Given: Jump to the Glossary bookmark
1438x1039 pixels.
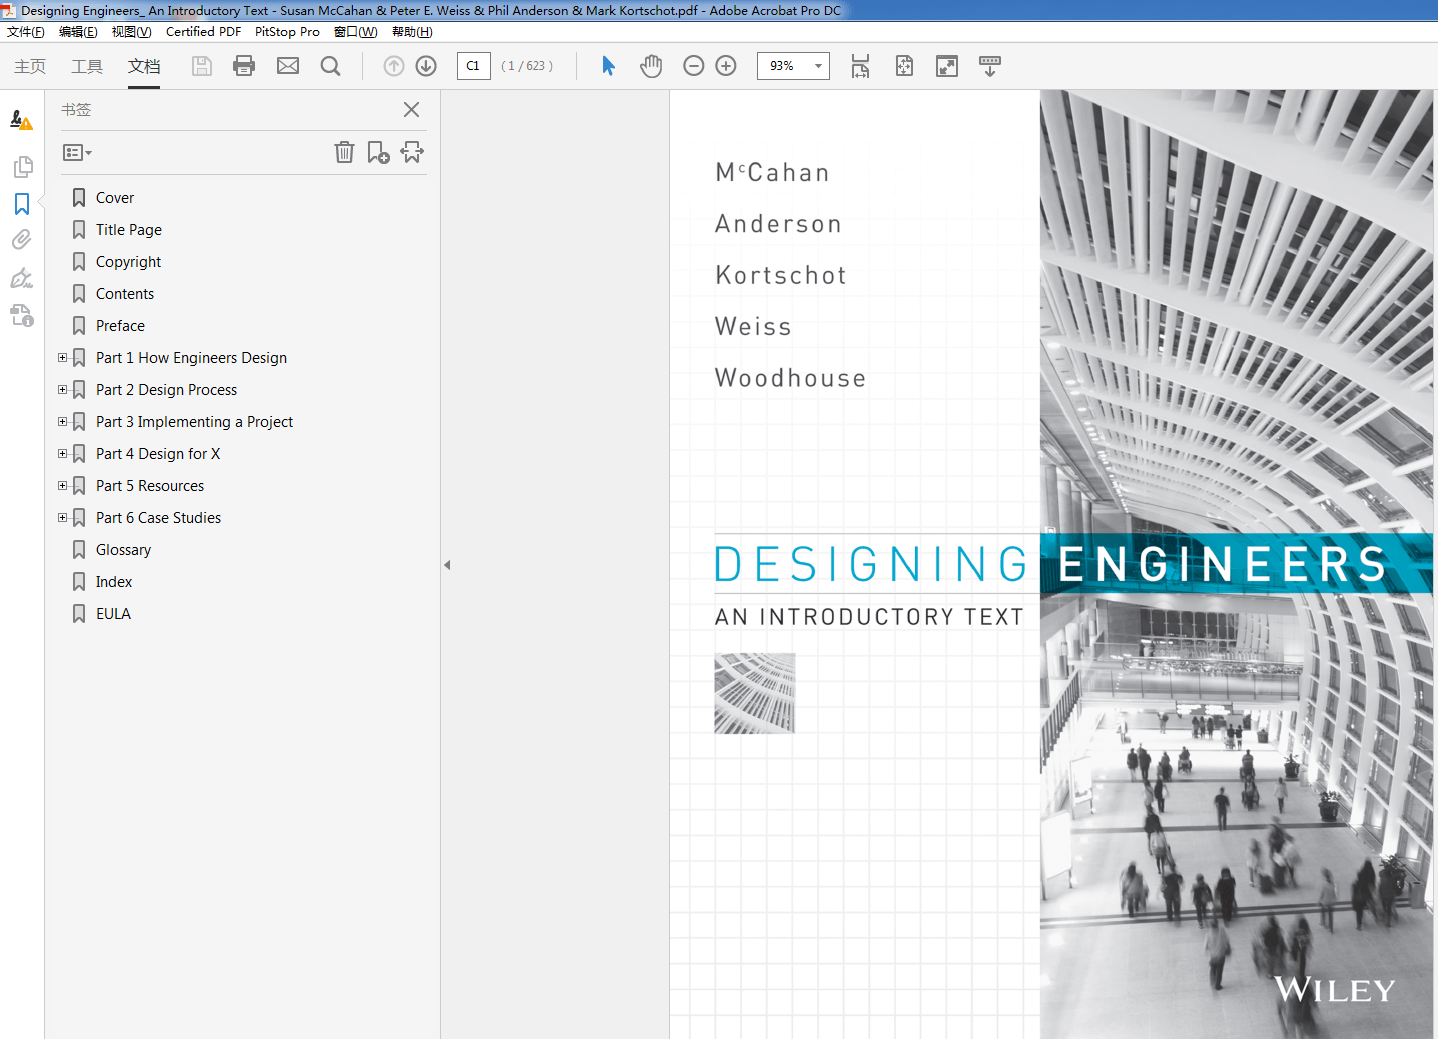Looking at the screenshot, I should pos(123,550).
